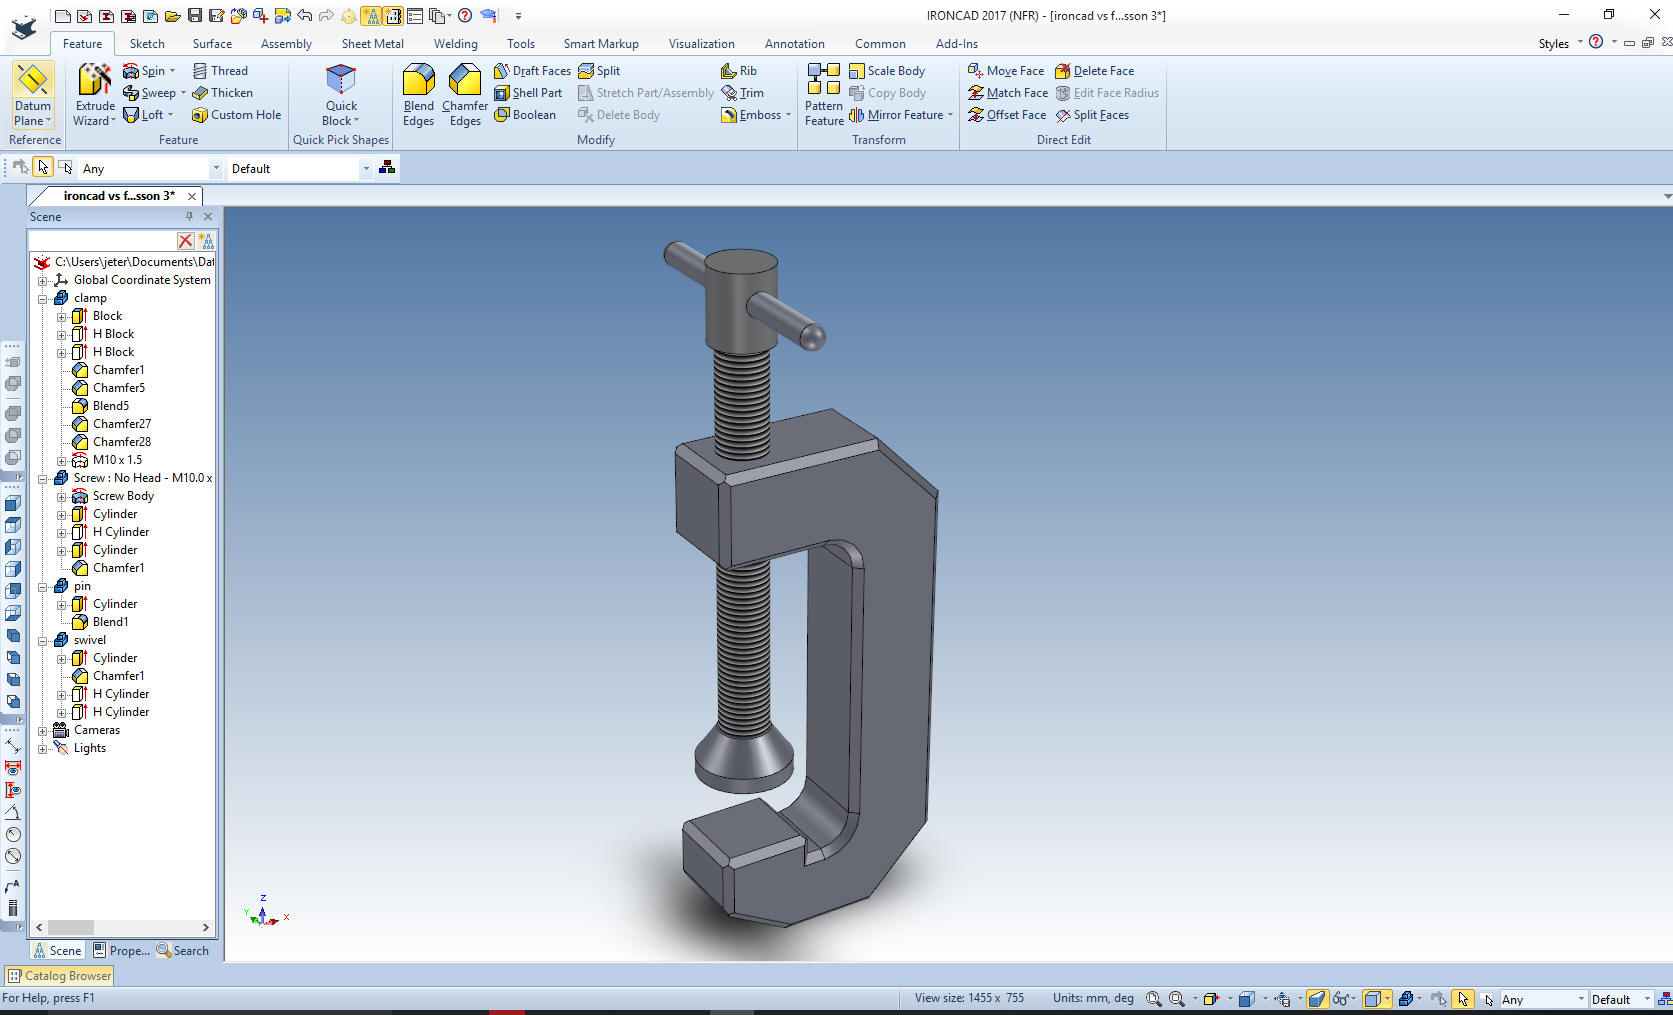Image resolution: width=1673 pixels, height=1015 pixels.
Task: Click the Scale Body tool
Action: [887, 71]
